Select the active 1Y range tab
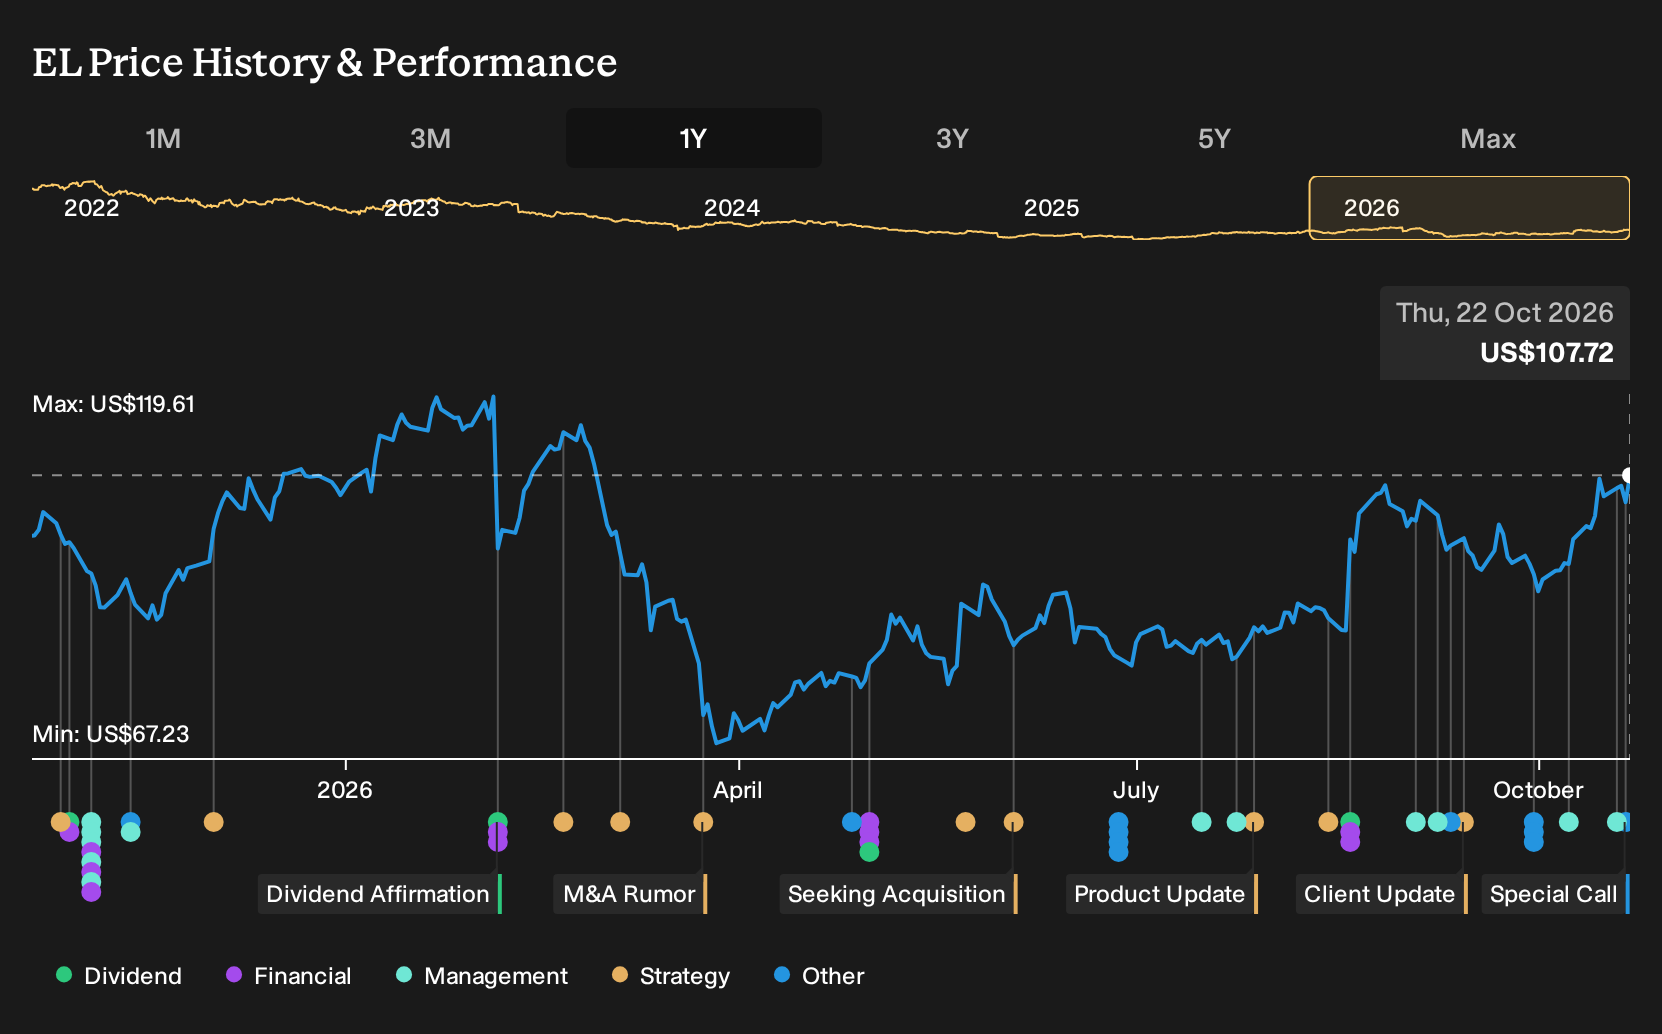 tap(694, 138)
